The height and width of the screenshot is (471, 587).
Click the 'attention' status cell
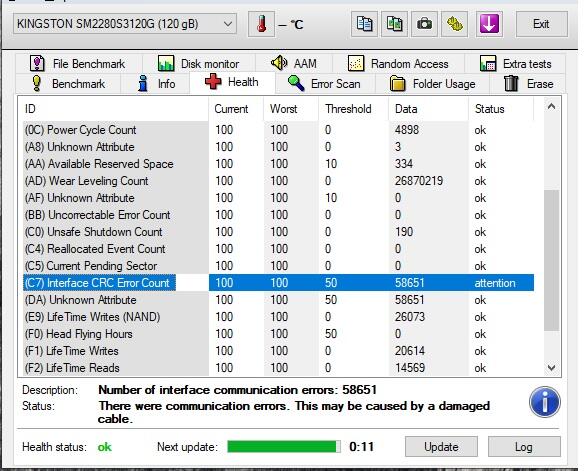coord(495,283)
